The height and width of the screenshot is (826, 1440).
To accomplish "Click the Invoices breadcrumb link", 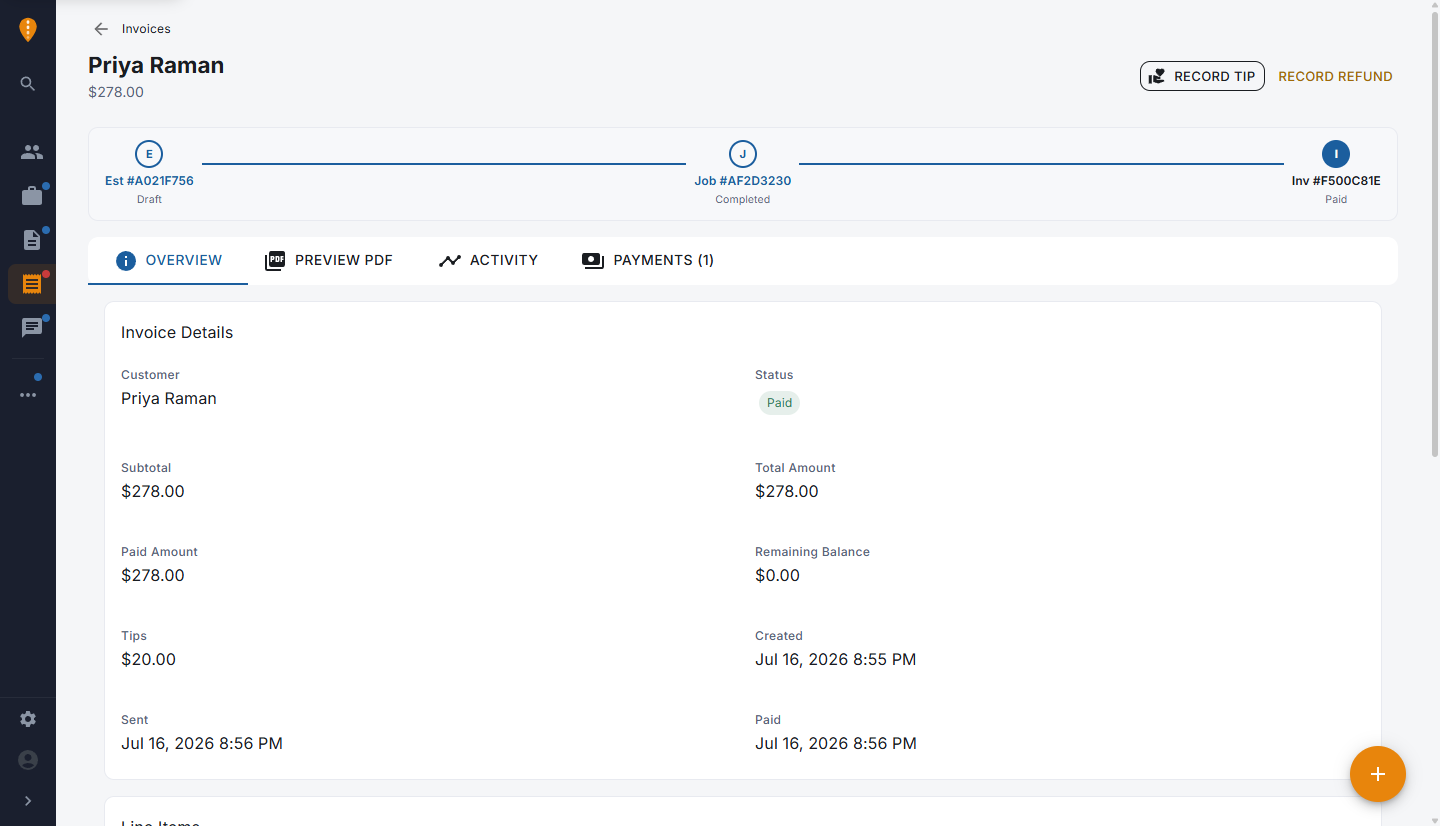I will pyautogui.click(x=146, y=29).
